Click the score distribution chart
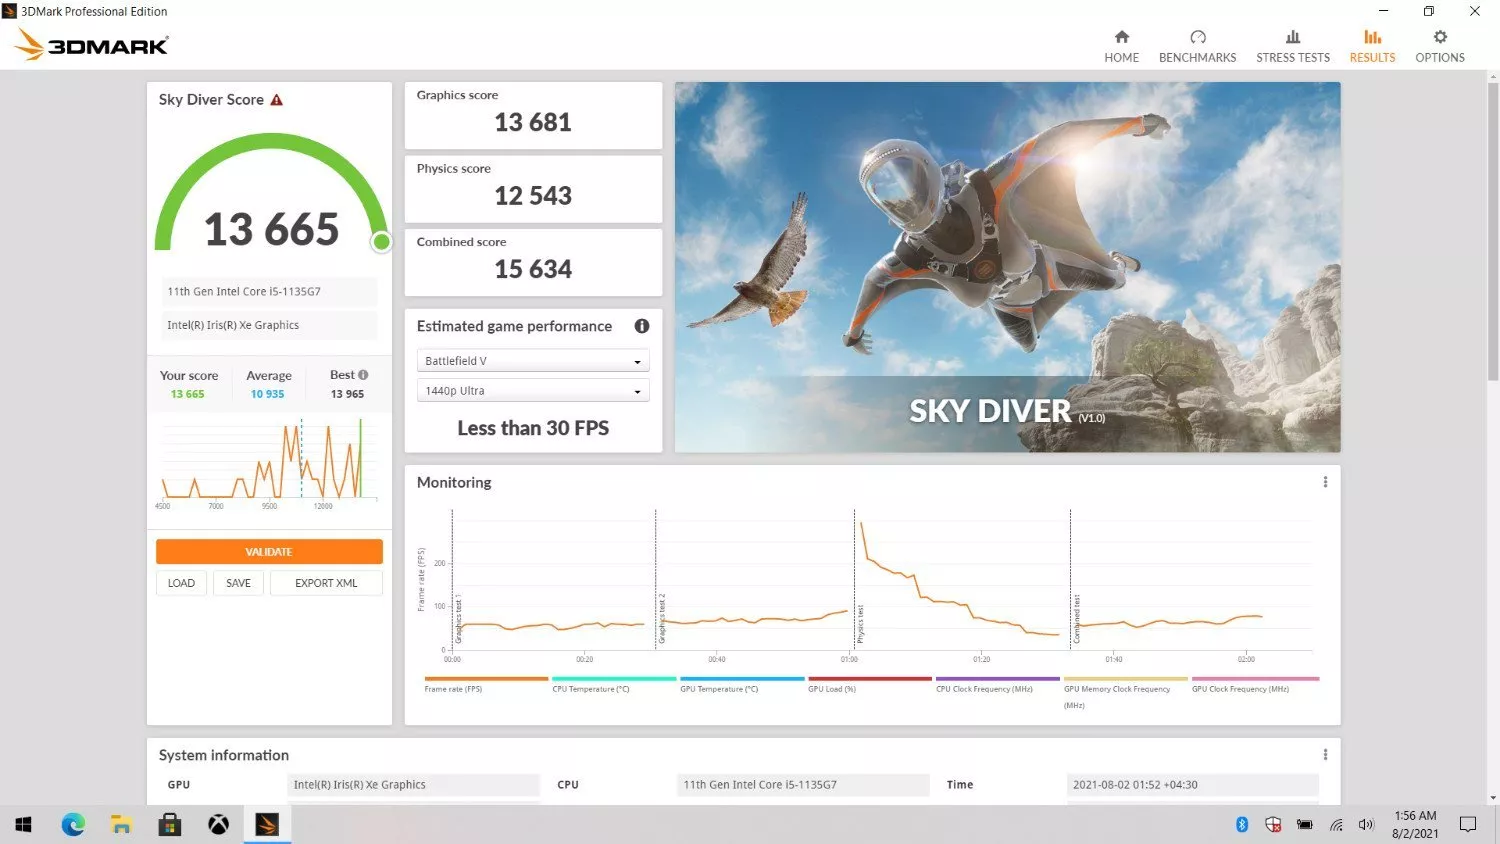The width and height of the screenshot is (1500, 844). (269, 462)
